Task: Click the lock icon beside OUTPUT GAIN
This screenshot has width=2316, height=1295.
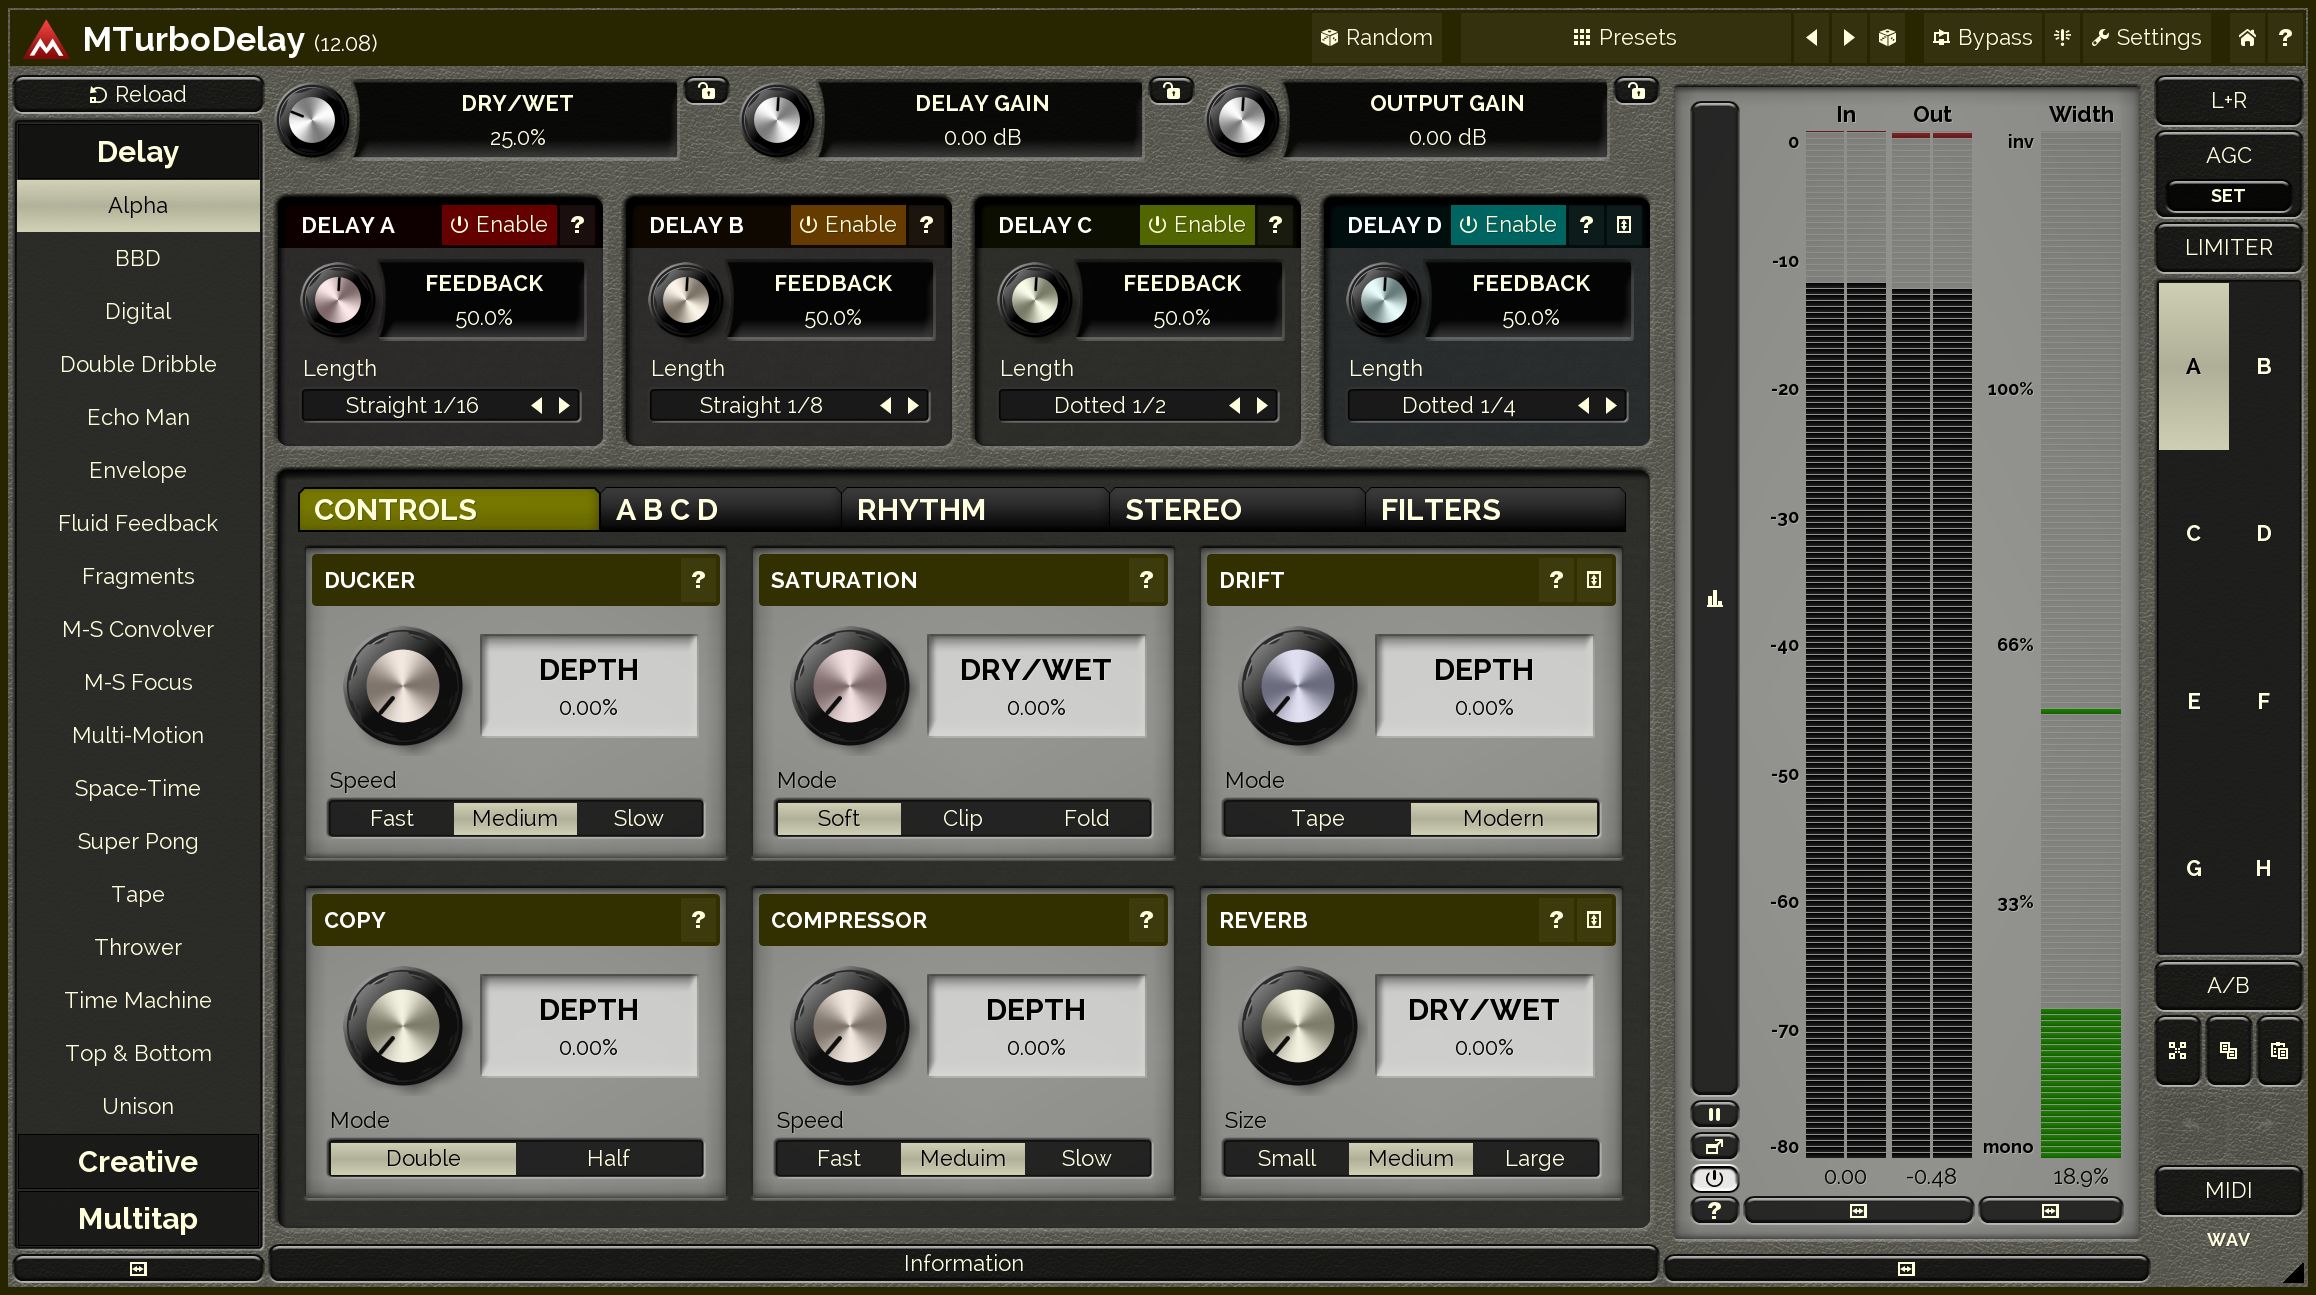Action: (x=1637, y=91)
